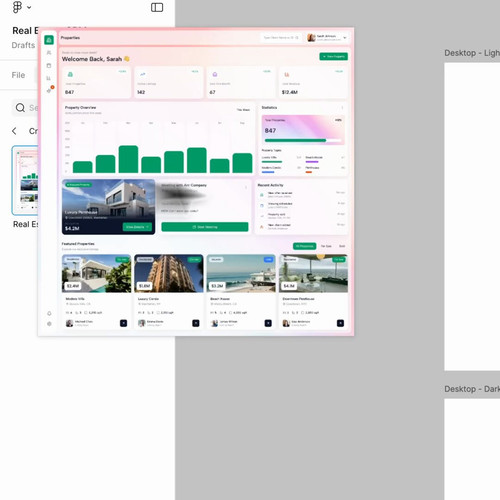Image resolution: width=500 pixels, height=500 pixels.
Task: Click the green building icon on the 847 card
Action: pos(70,74)
